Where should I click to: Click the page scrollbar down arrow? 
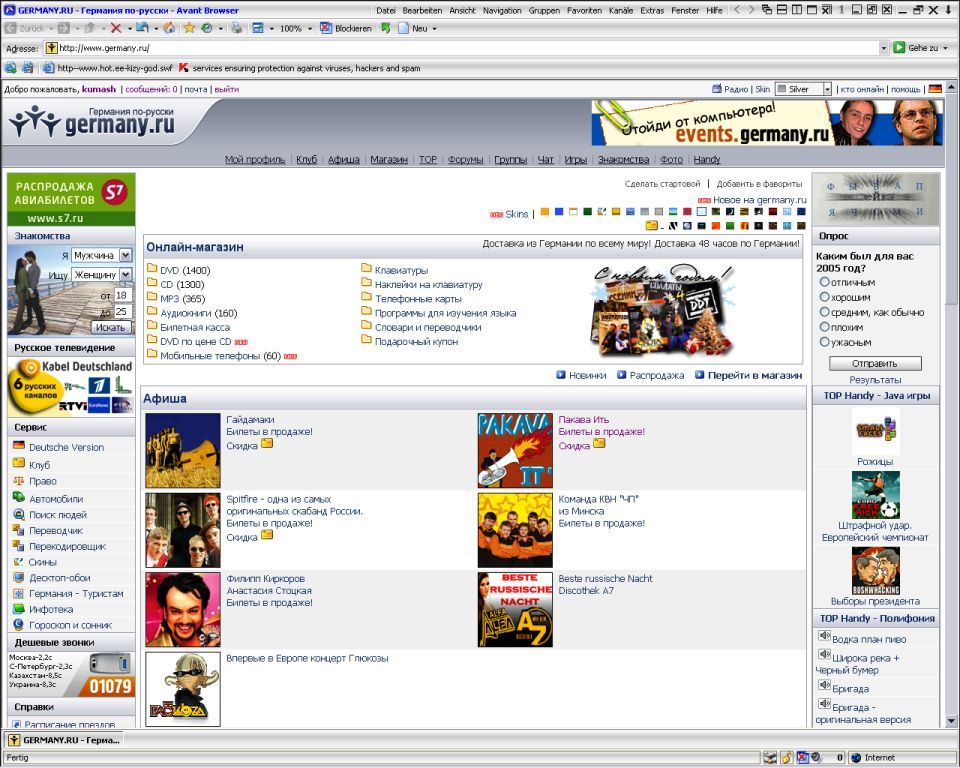tap(950, 721)
